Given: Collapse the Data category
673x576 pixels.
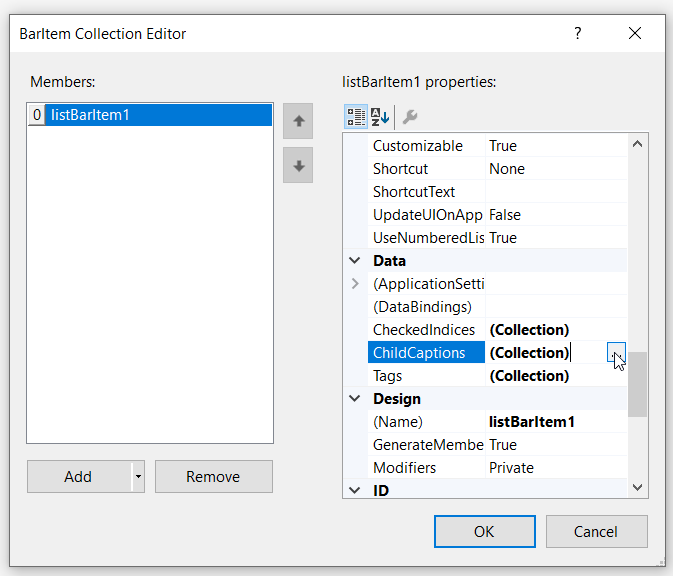Looking at the screenshot, I should click(x=355, y=261).
